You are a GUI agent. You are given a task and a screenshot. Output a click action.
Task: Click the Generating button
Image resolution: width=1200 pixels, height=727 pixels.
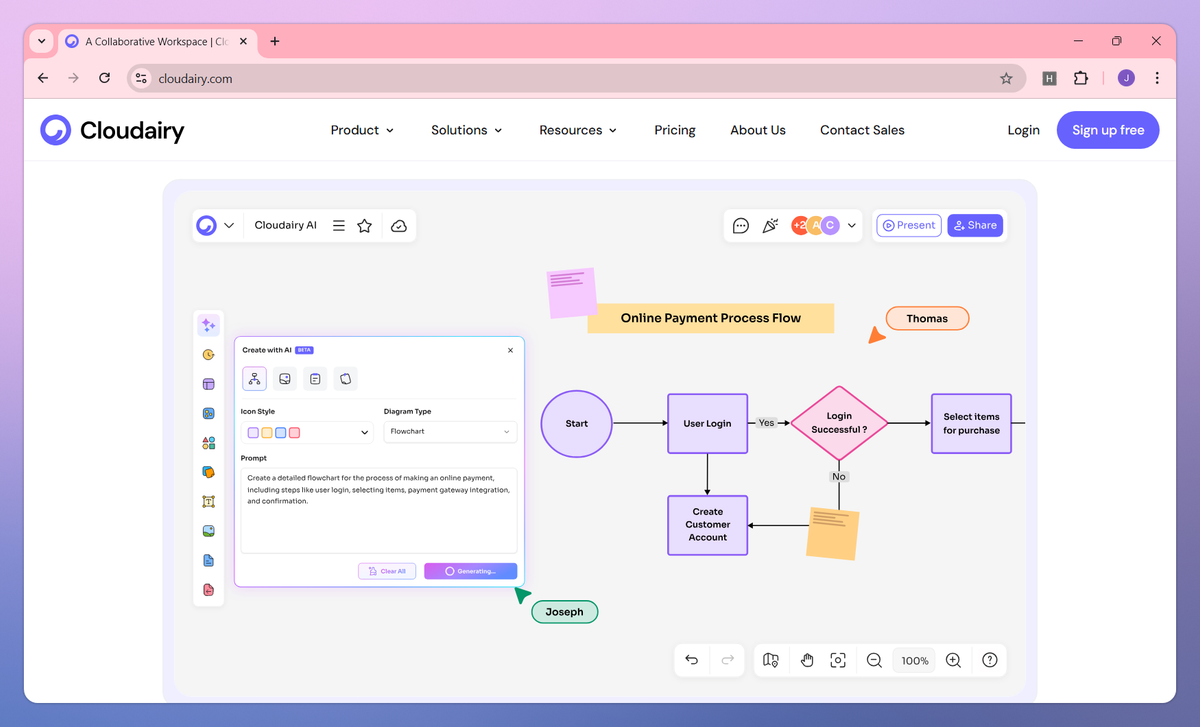click(470, 571)
